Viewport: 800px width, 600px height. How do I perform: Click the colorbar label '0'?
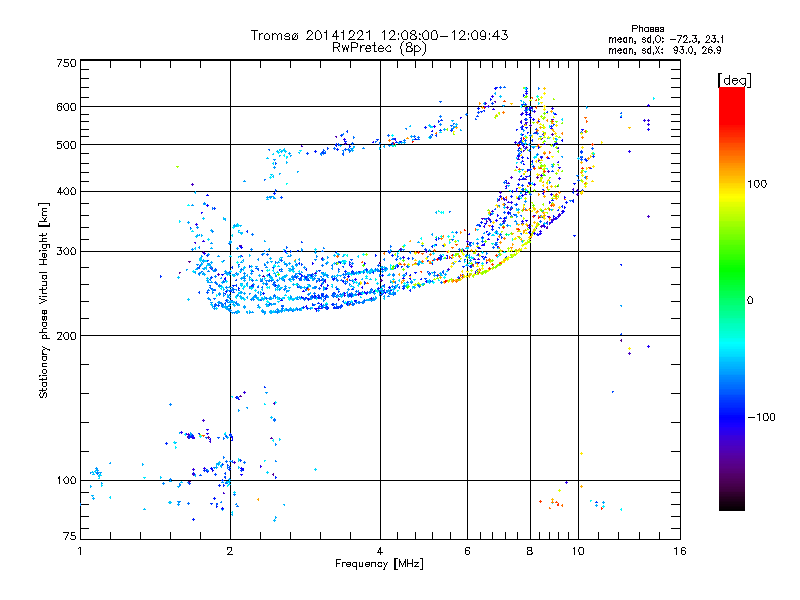(x=749, y=300)
